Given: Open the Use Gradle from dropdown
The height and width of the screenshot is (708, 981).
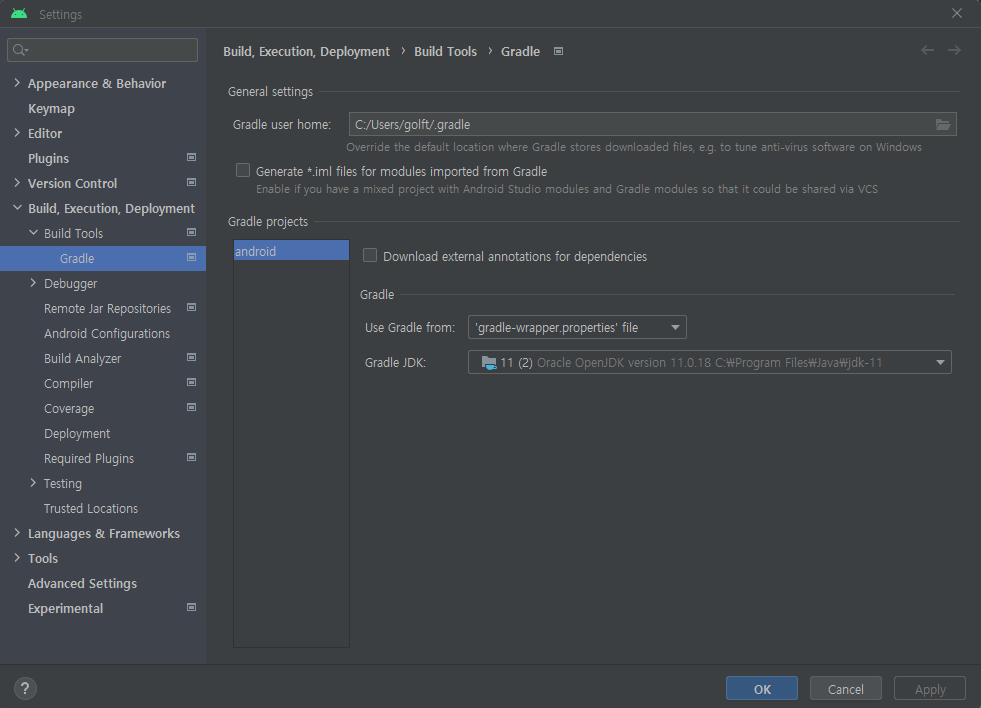Looking at the screenshot, I should (577, 327).
